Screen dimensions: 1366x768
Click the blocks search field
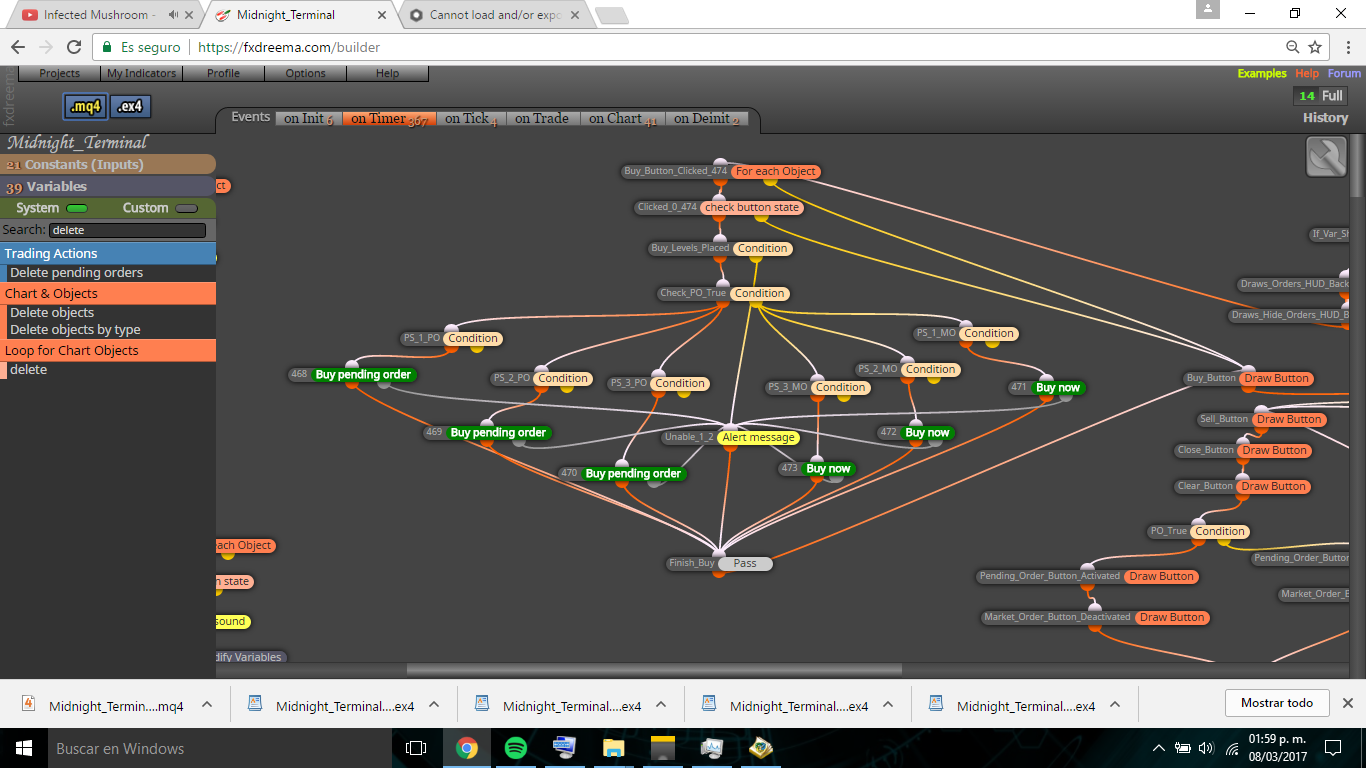tap(127, 230)
